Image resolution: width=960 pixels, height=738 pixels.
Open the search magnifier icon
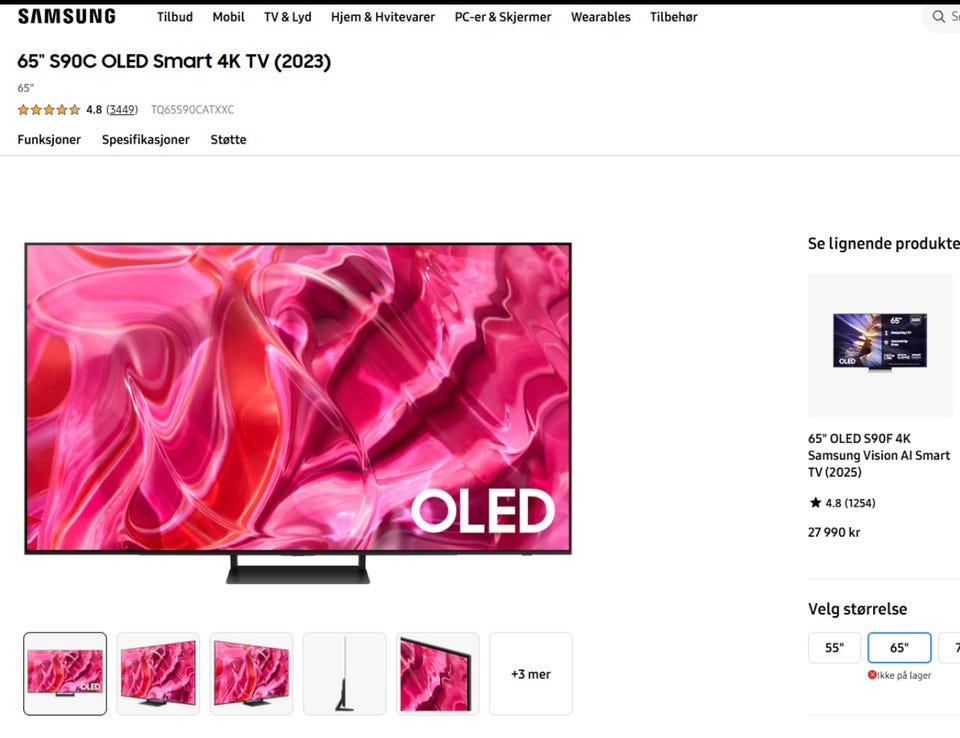point(938,17)
